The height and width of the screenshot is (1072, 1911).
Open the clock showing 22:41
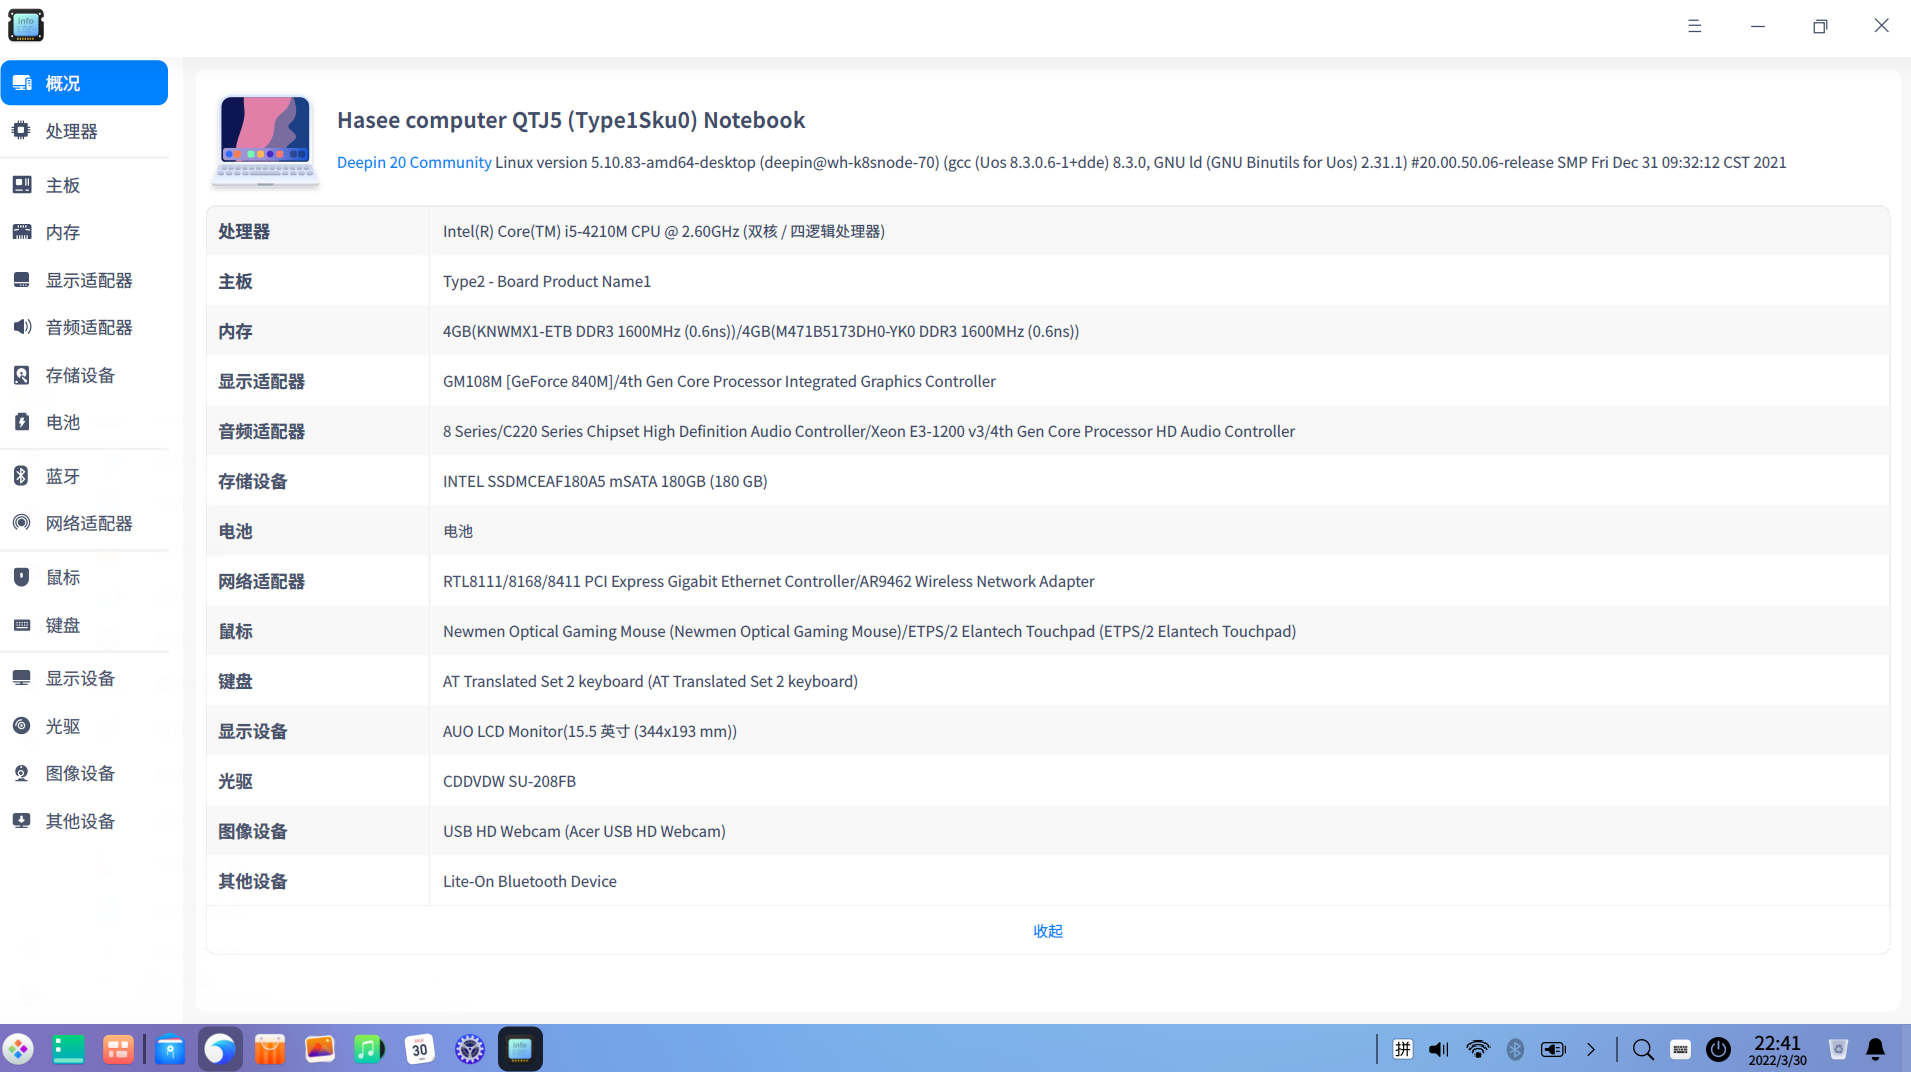(1777, 1050)
